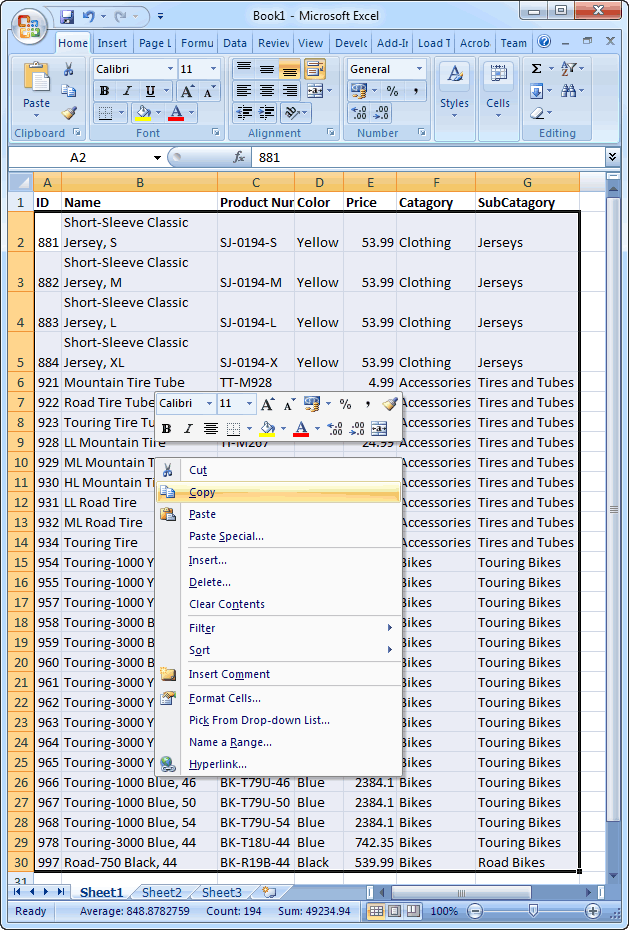The height and width of the screenshot is (930, 629).
Task: Expand Filter submenu in context menu
Action: [x=278, y=628]
